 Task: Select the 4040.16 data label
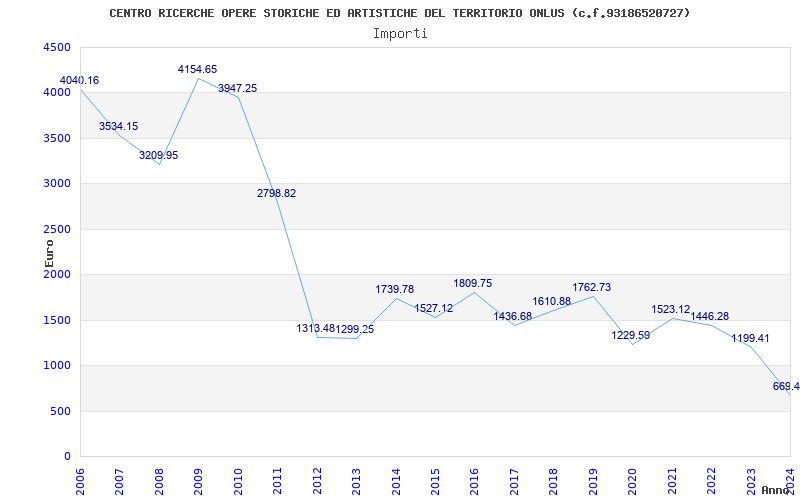(x=80, y=81)
